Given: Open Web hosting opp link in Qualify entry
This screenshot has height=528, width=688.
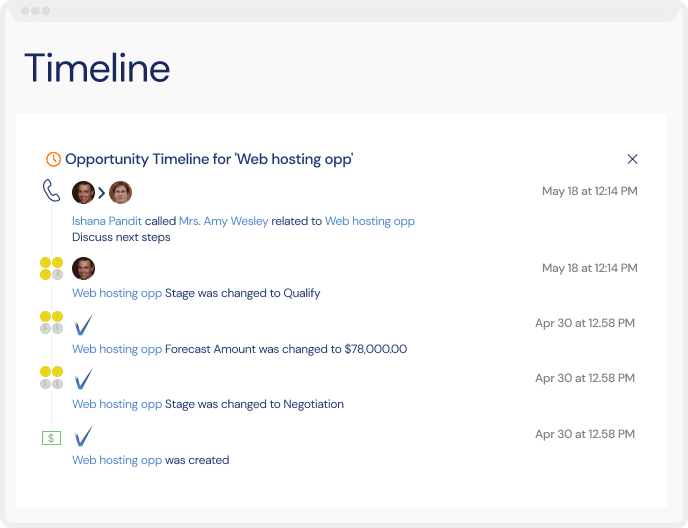Looking at the screenshot, I should pos(117,293).
